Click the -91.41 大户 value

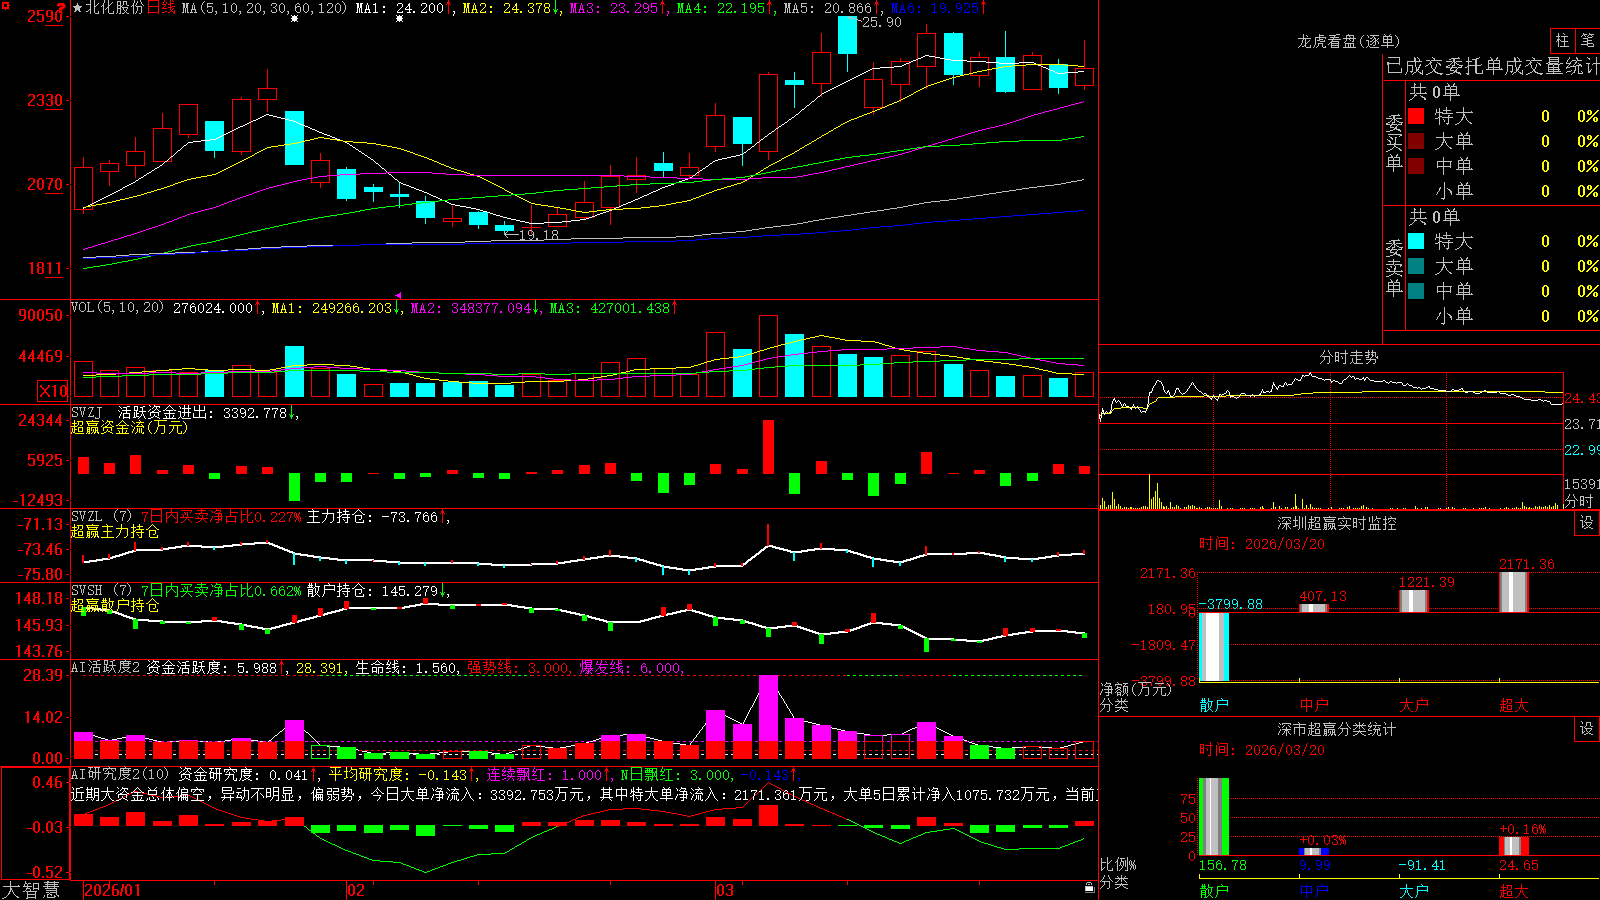click(x=1422, y=865)
